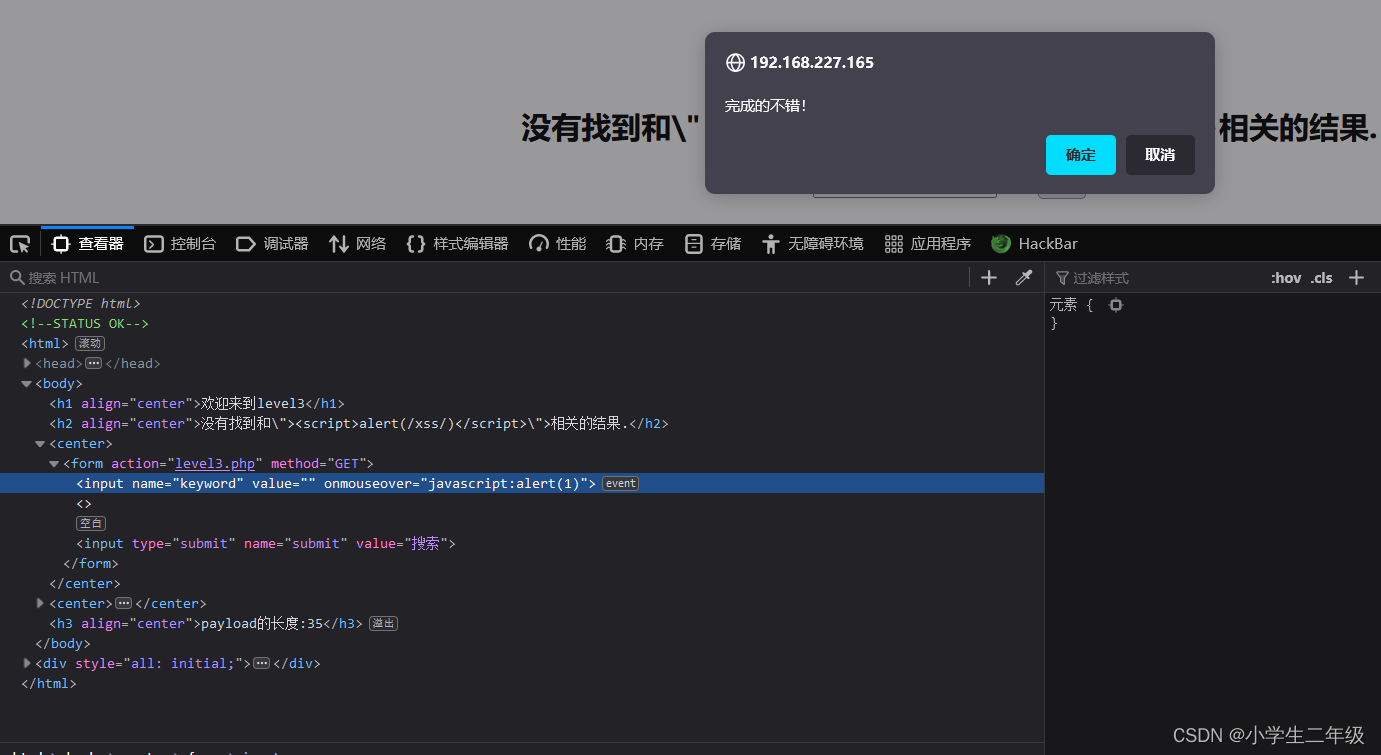Open the 内存 memory tab
The image size is (1381, 755).
click(635, 243)
